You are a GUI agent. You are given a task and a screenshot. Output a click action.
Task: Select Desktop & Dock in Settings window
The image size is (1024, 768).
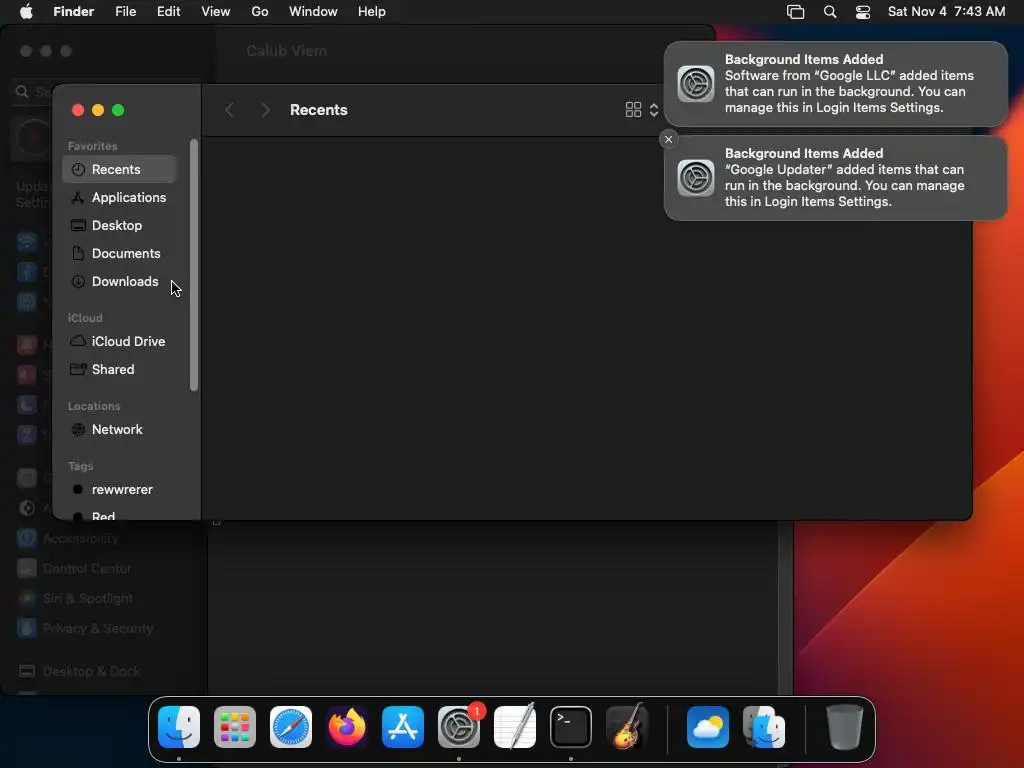click(x=79, y=671)
